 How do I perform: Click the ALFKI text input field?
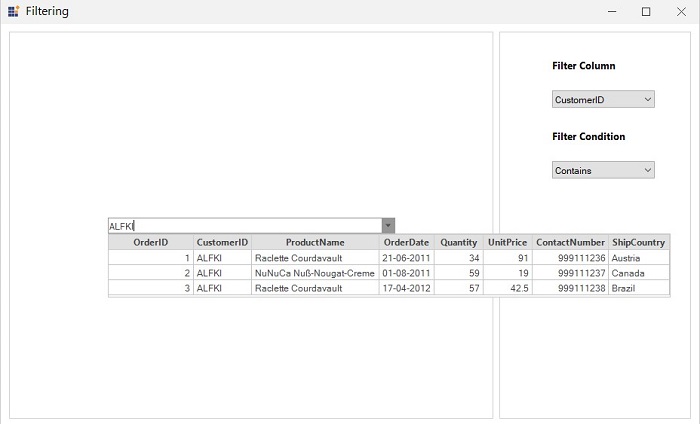click(x=245, y=226)
